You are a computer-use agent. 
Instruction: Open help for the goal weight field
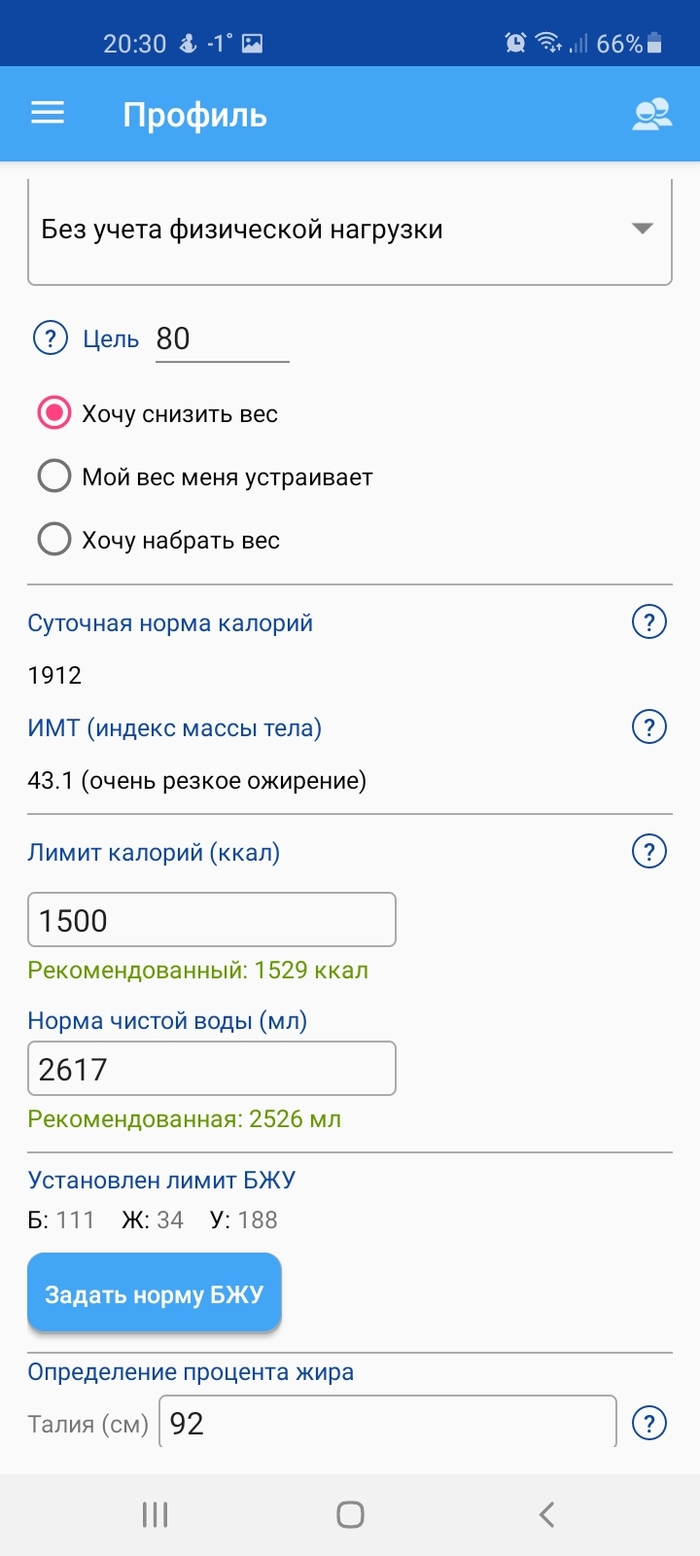tap(50, 339)
